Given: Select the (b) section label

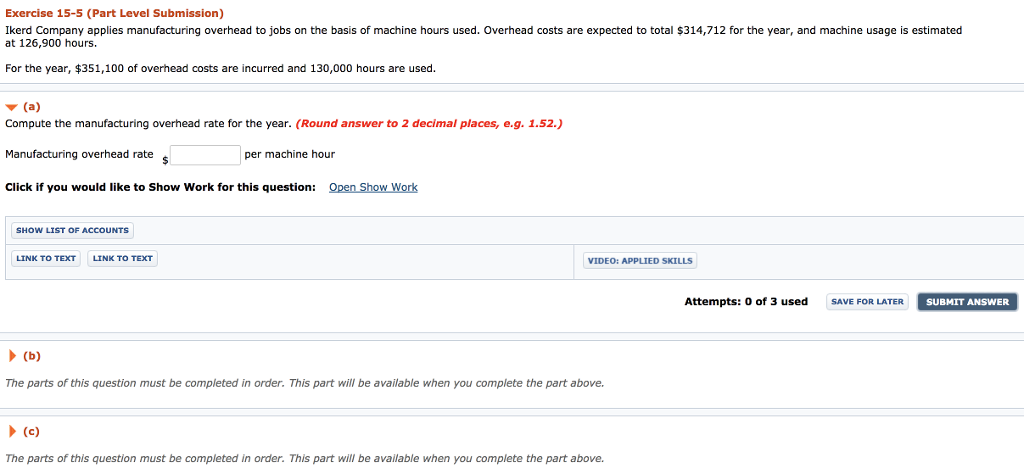Looking at the screenshot, I should [x=31, y=355].
